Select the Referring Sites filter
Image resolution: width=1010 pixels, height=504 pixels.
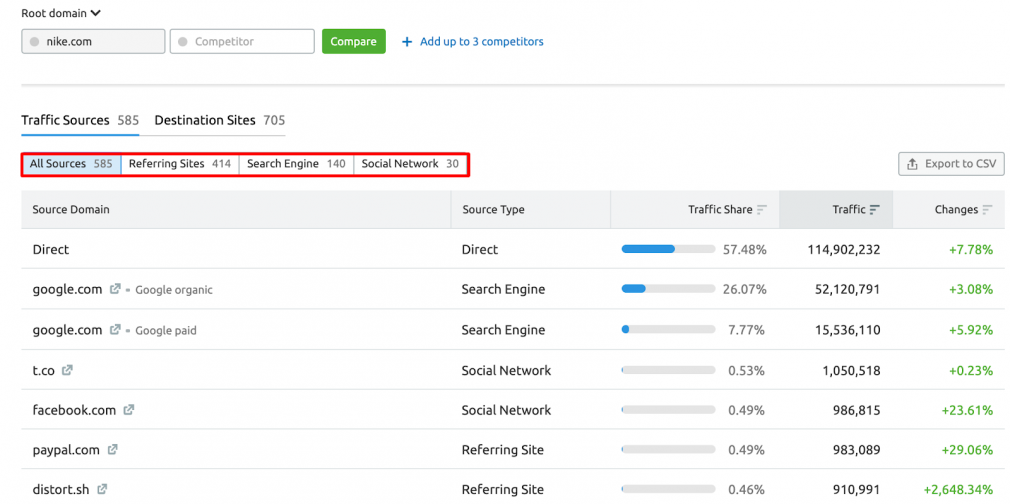[180, 164]
